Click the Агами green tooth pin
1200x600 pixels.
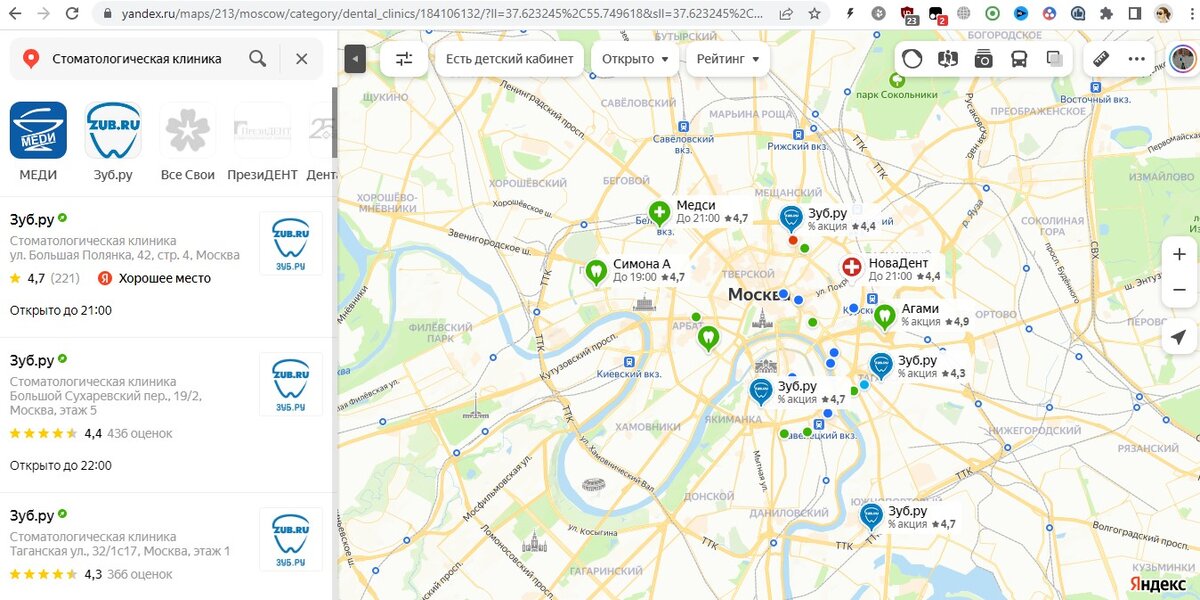(884, 316)
